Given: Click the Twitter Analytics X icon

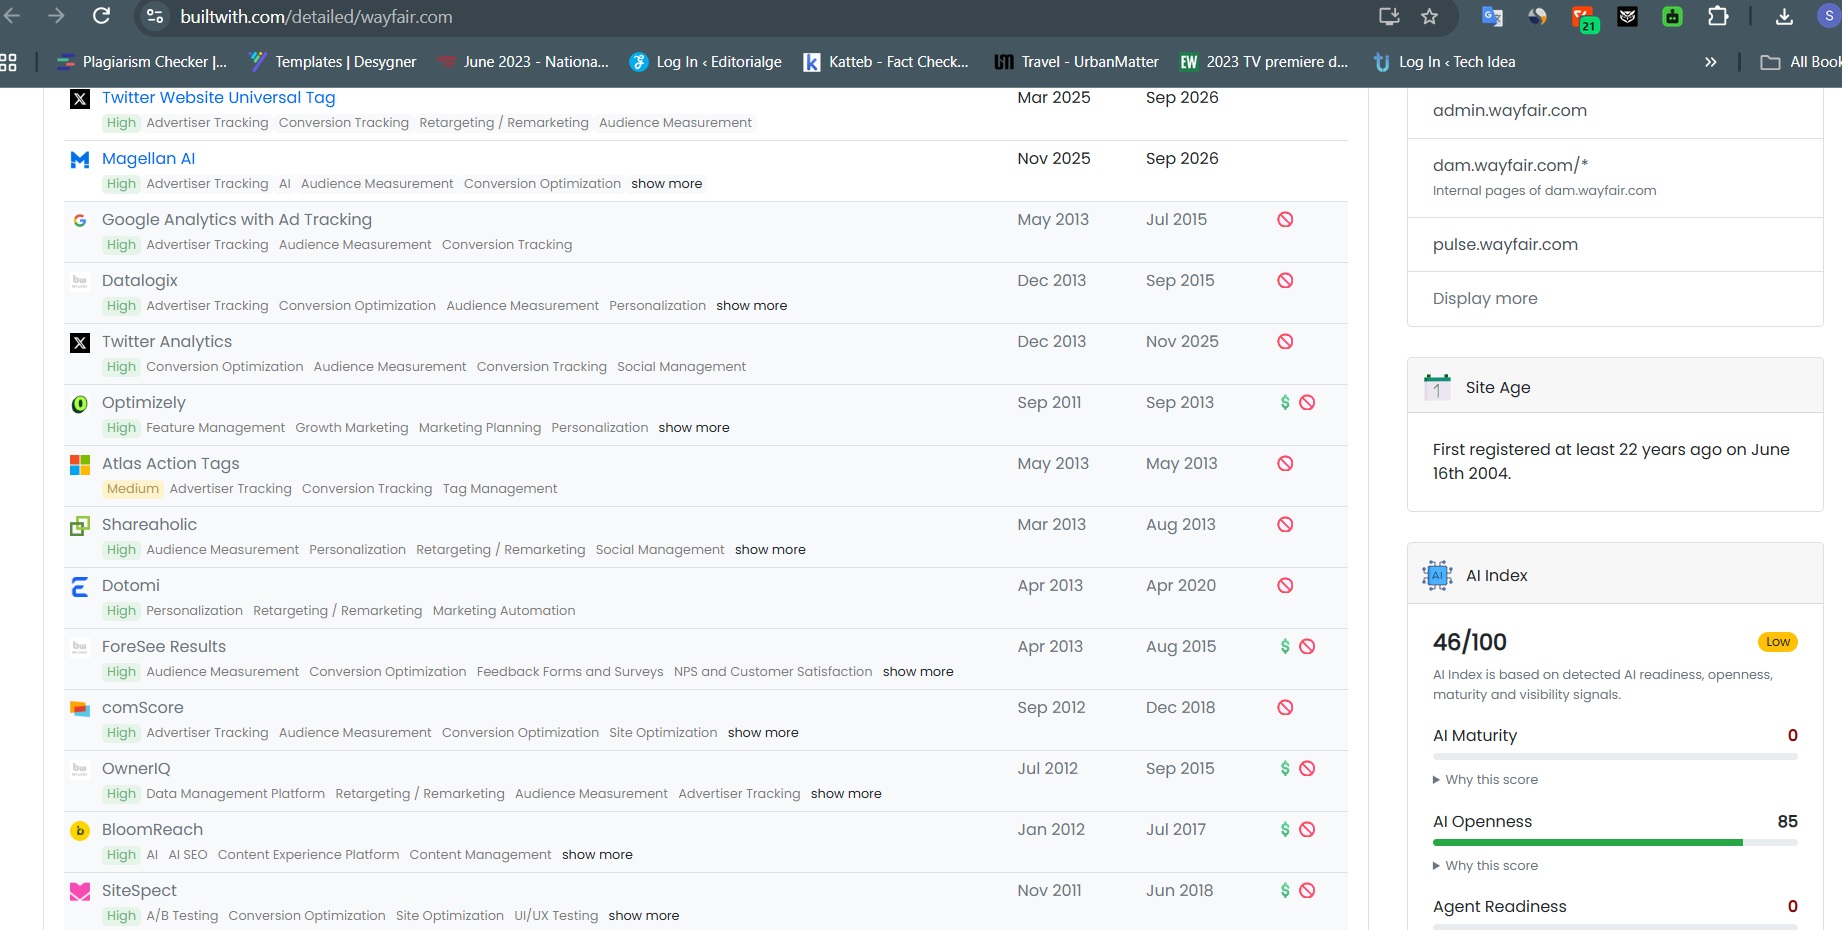Looking at the screenshot, I should 80,343.
